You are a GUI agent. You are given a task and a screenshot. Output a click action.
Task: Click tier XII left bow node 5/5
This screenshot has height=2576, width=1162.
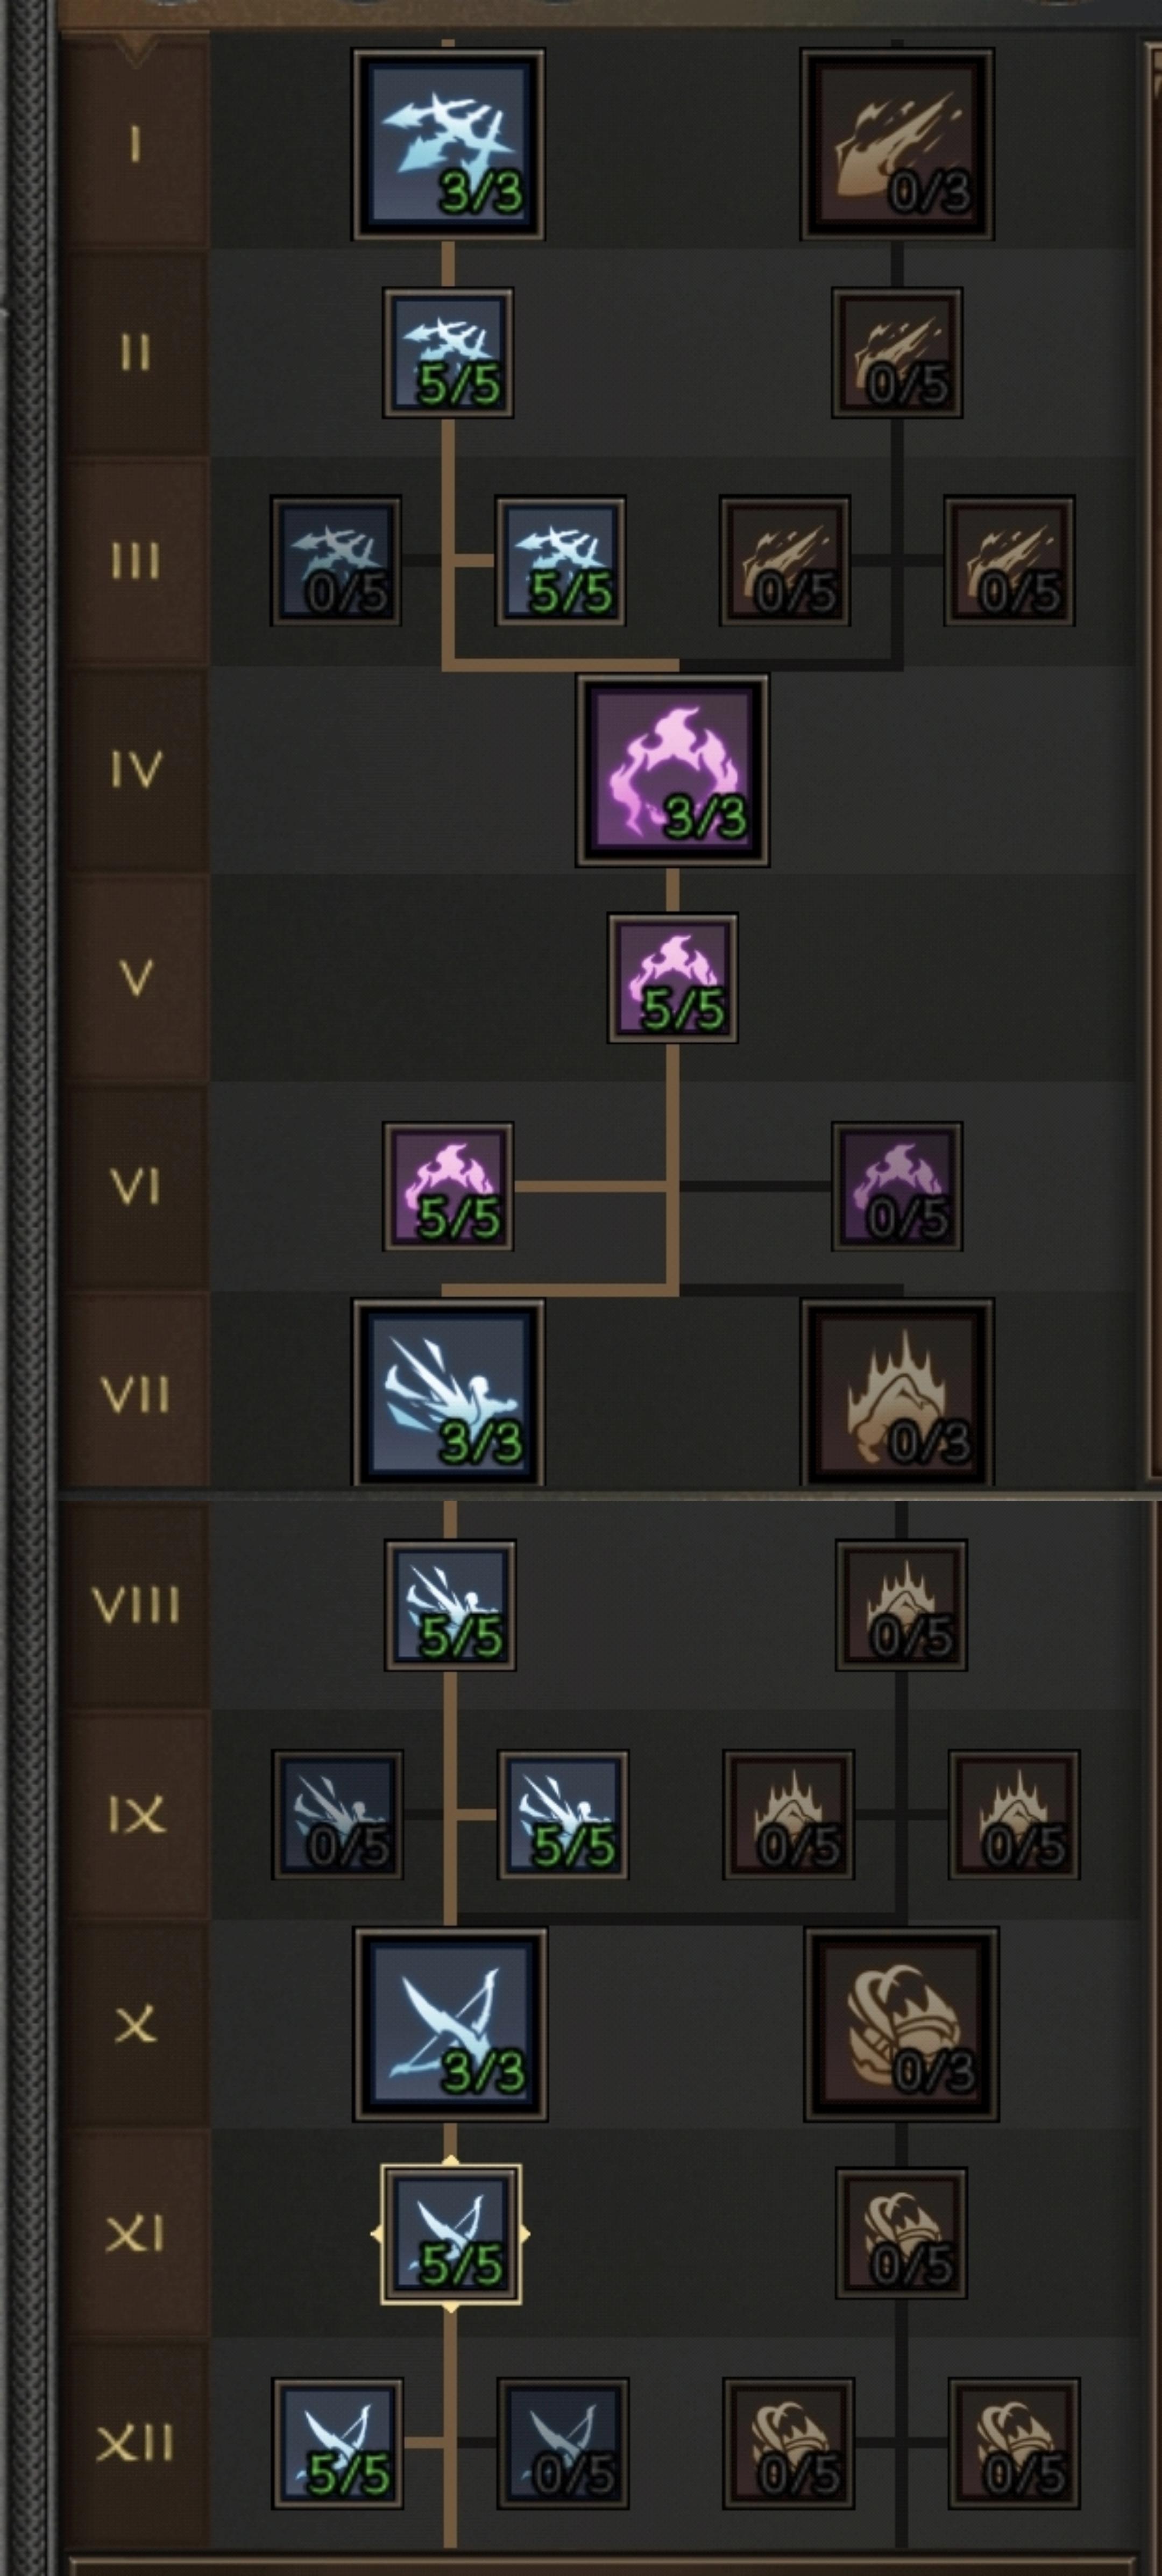click(x=338, y=2443)
